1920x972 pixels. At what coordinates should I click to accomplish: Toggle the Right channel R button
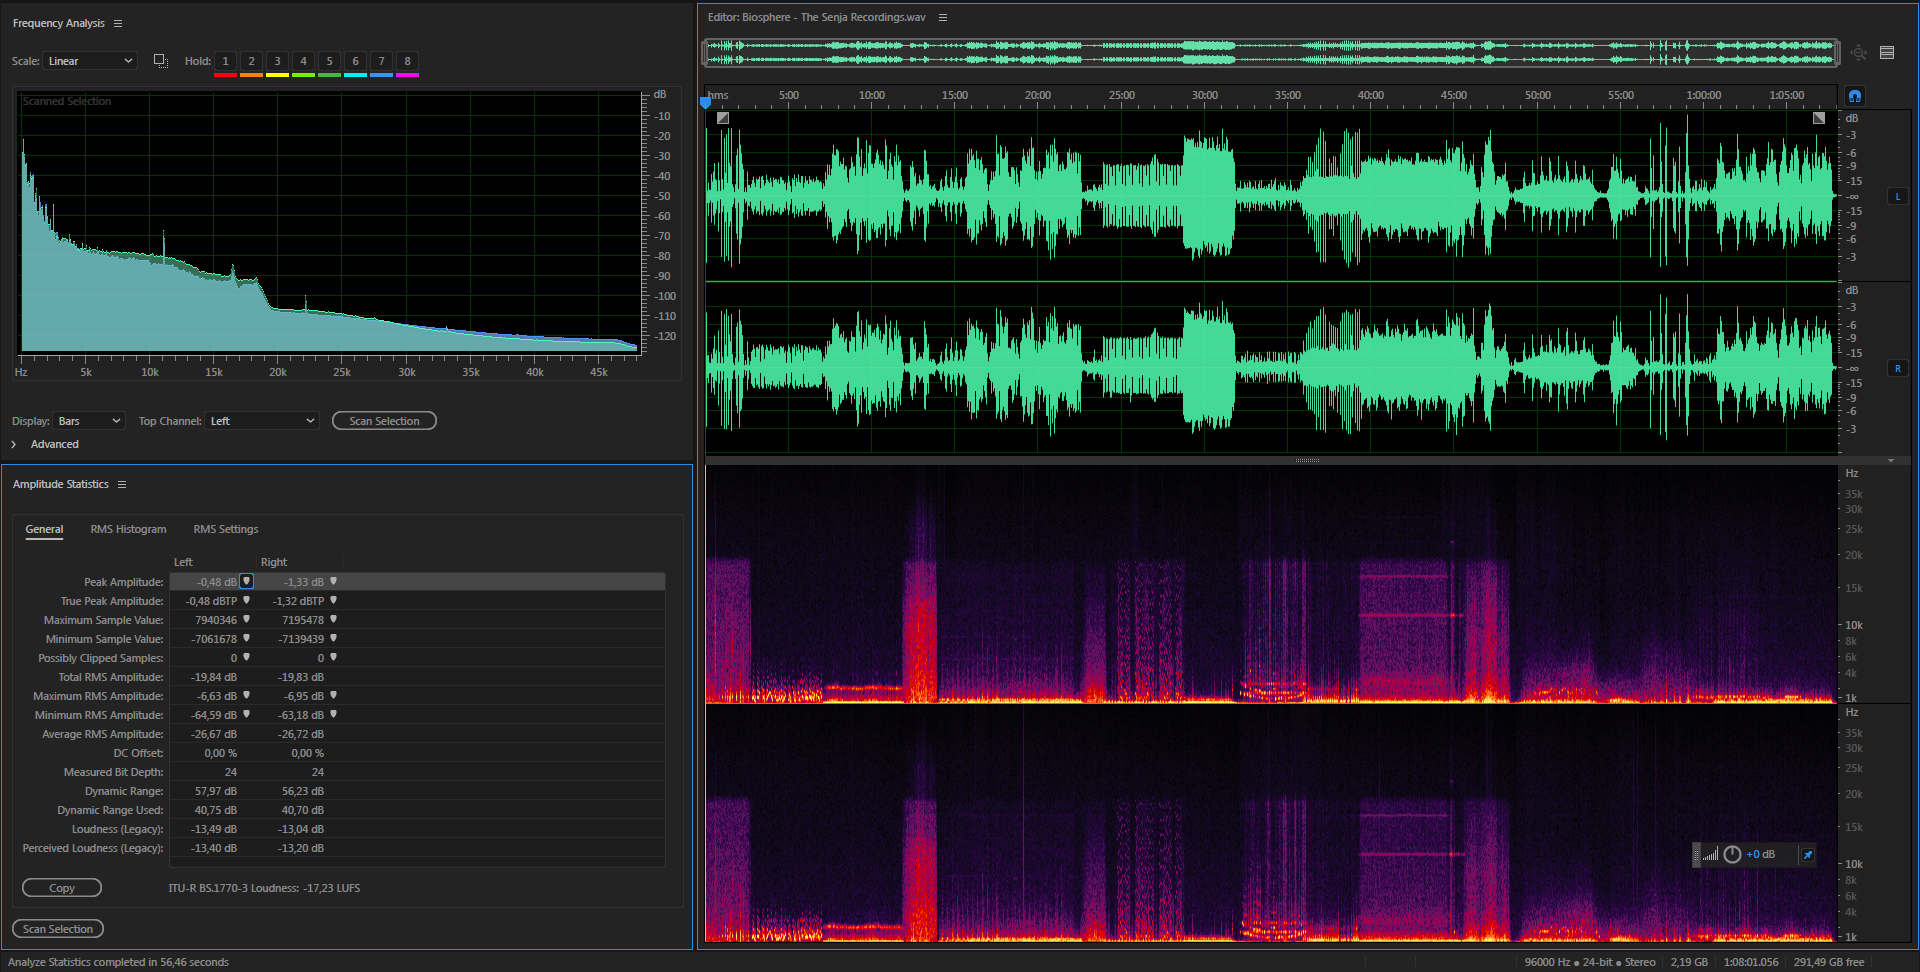[1897, 369]
